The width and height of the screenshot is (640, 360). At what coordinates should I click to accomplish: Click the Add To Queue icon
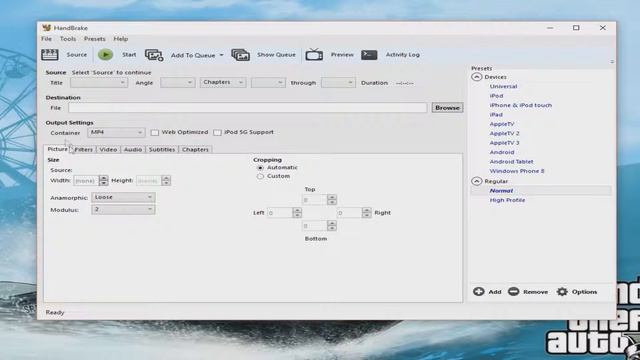(x=154, y=55)
